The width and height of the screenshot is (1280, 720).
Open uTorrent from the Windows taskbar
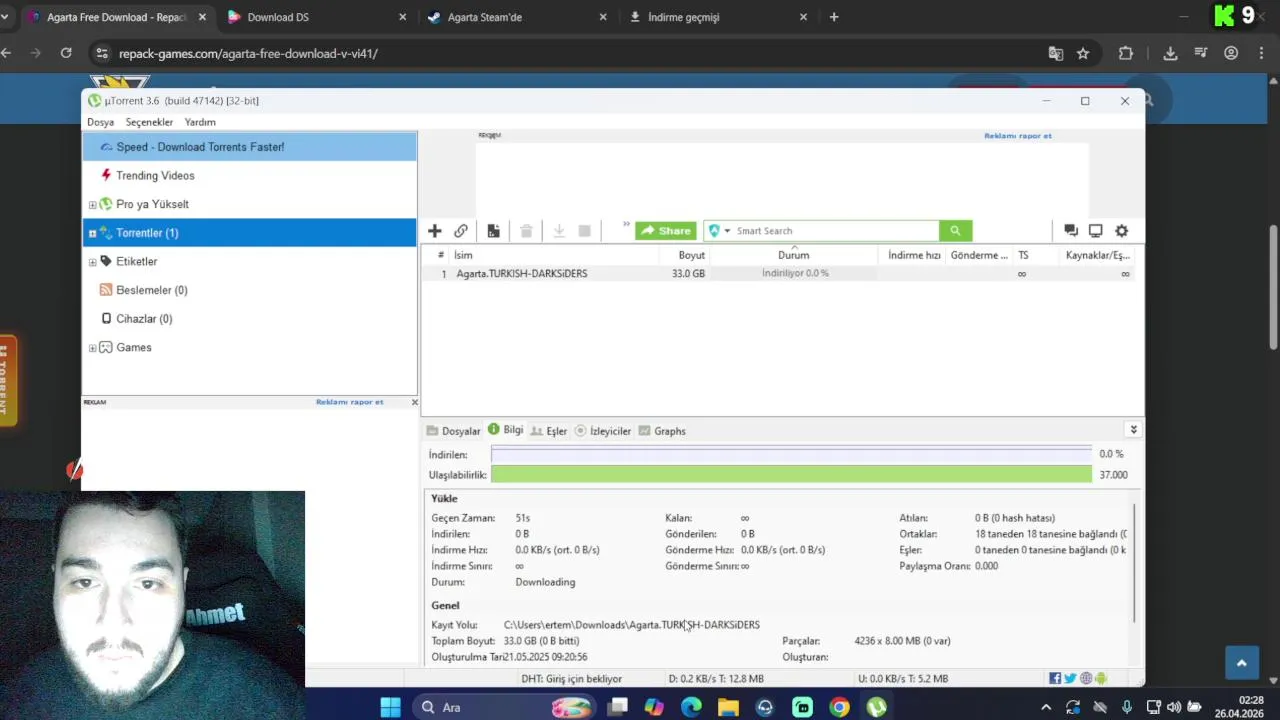(x=876, y=707)
